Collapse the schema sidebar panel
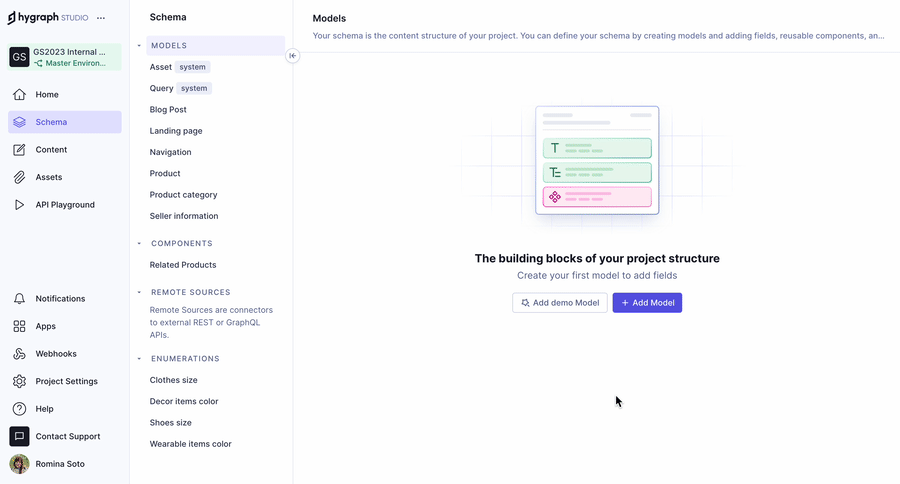 click(x=293, y=56)
